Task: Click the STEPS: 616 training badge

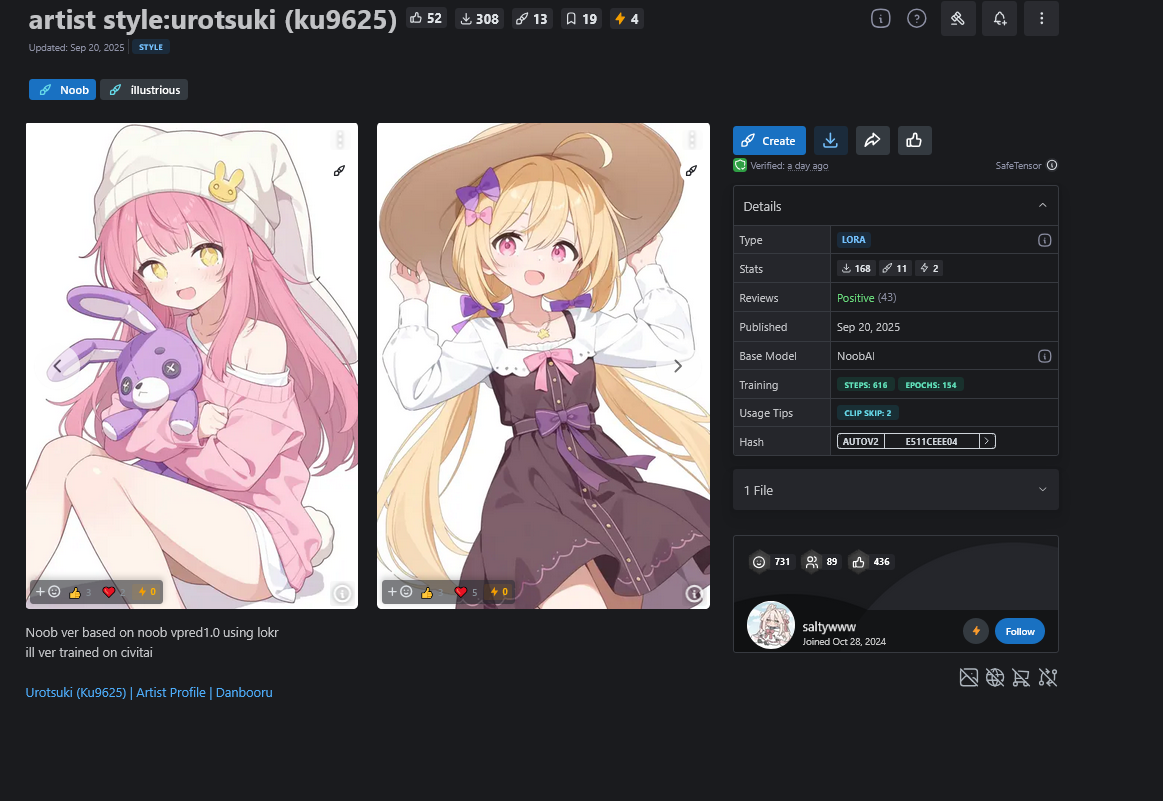Action: [x=866, y=385]
